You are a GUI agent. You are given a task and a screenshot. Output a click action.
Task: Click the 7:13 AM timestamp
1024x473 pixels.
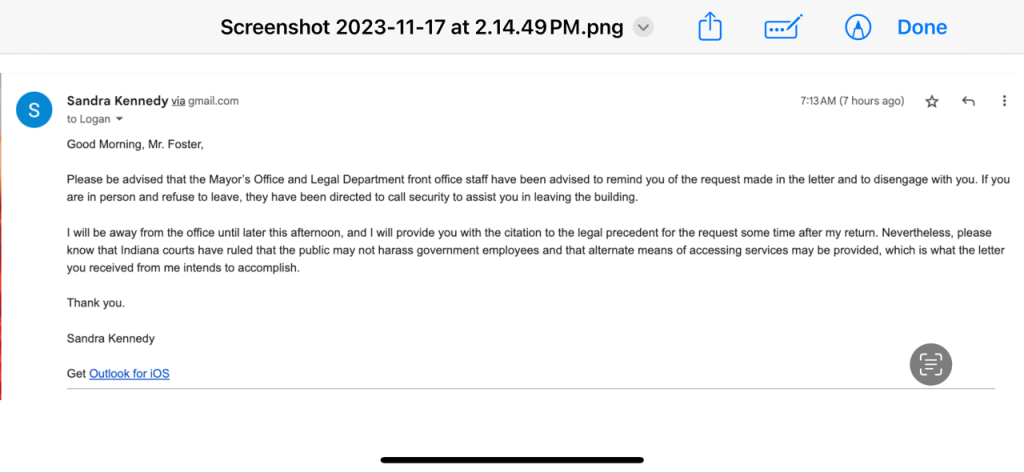click(852, 101)
